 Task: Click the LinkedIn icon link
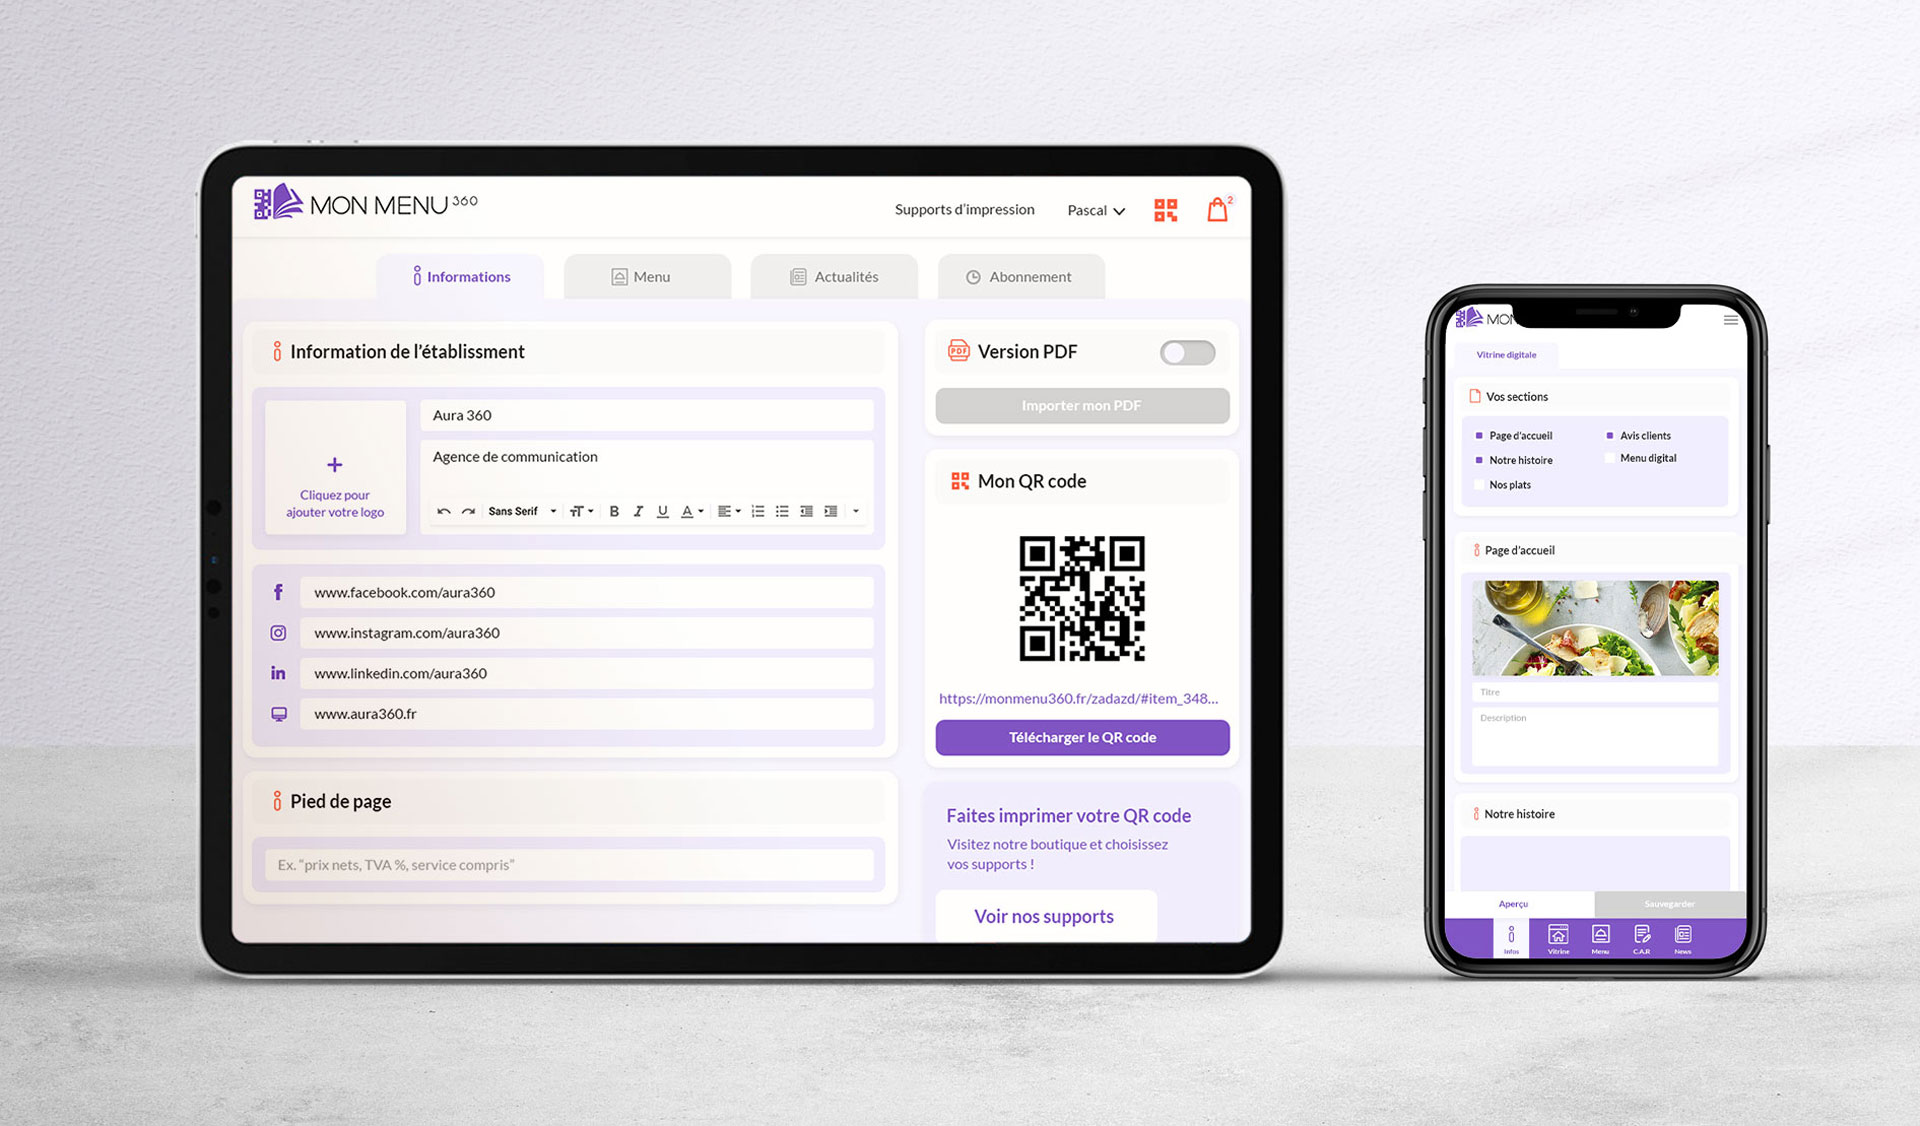[279, 672]
